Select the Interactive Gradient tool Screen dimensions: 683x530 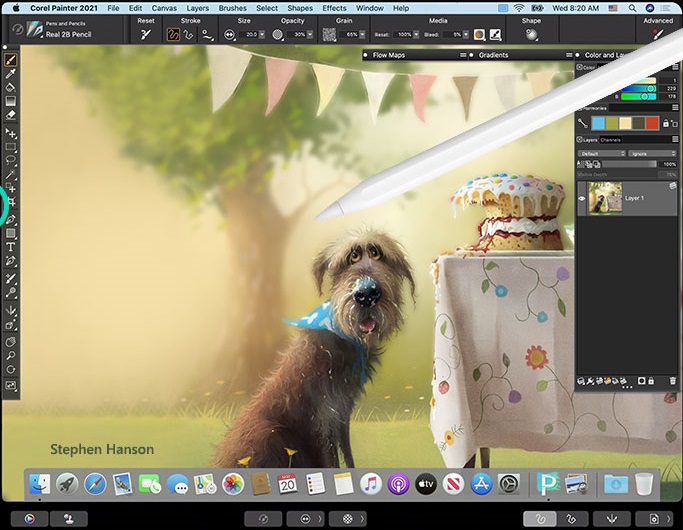point(10,101)
